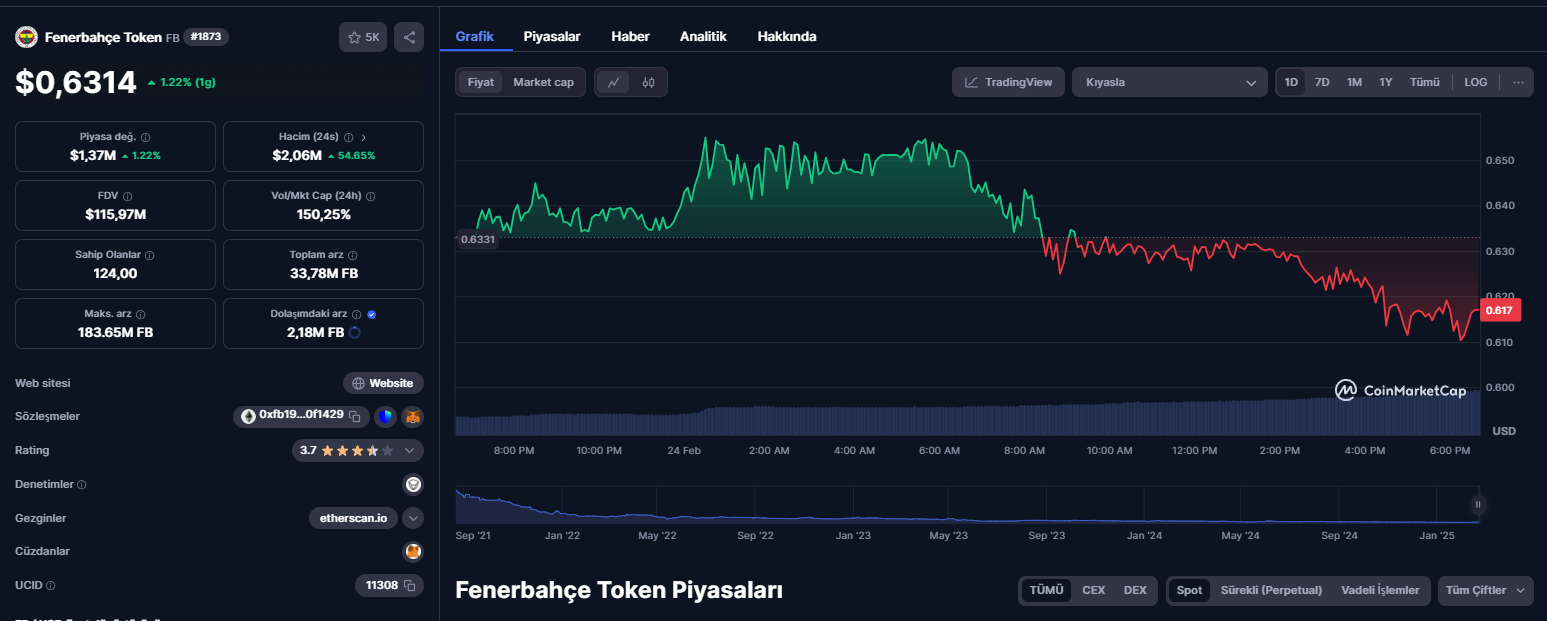Open the Analitik tab
Screen dimensions: 1547x621
coord(703,36)
